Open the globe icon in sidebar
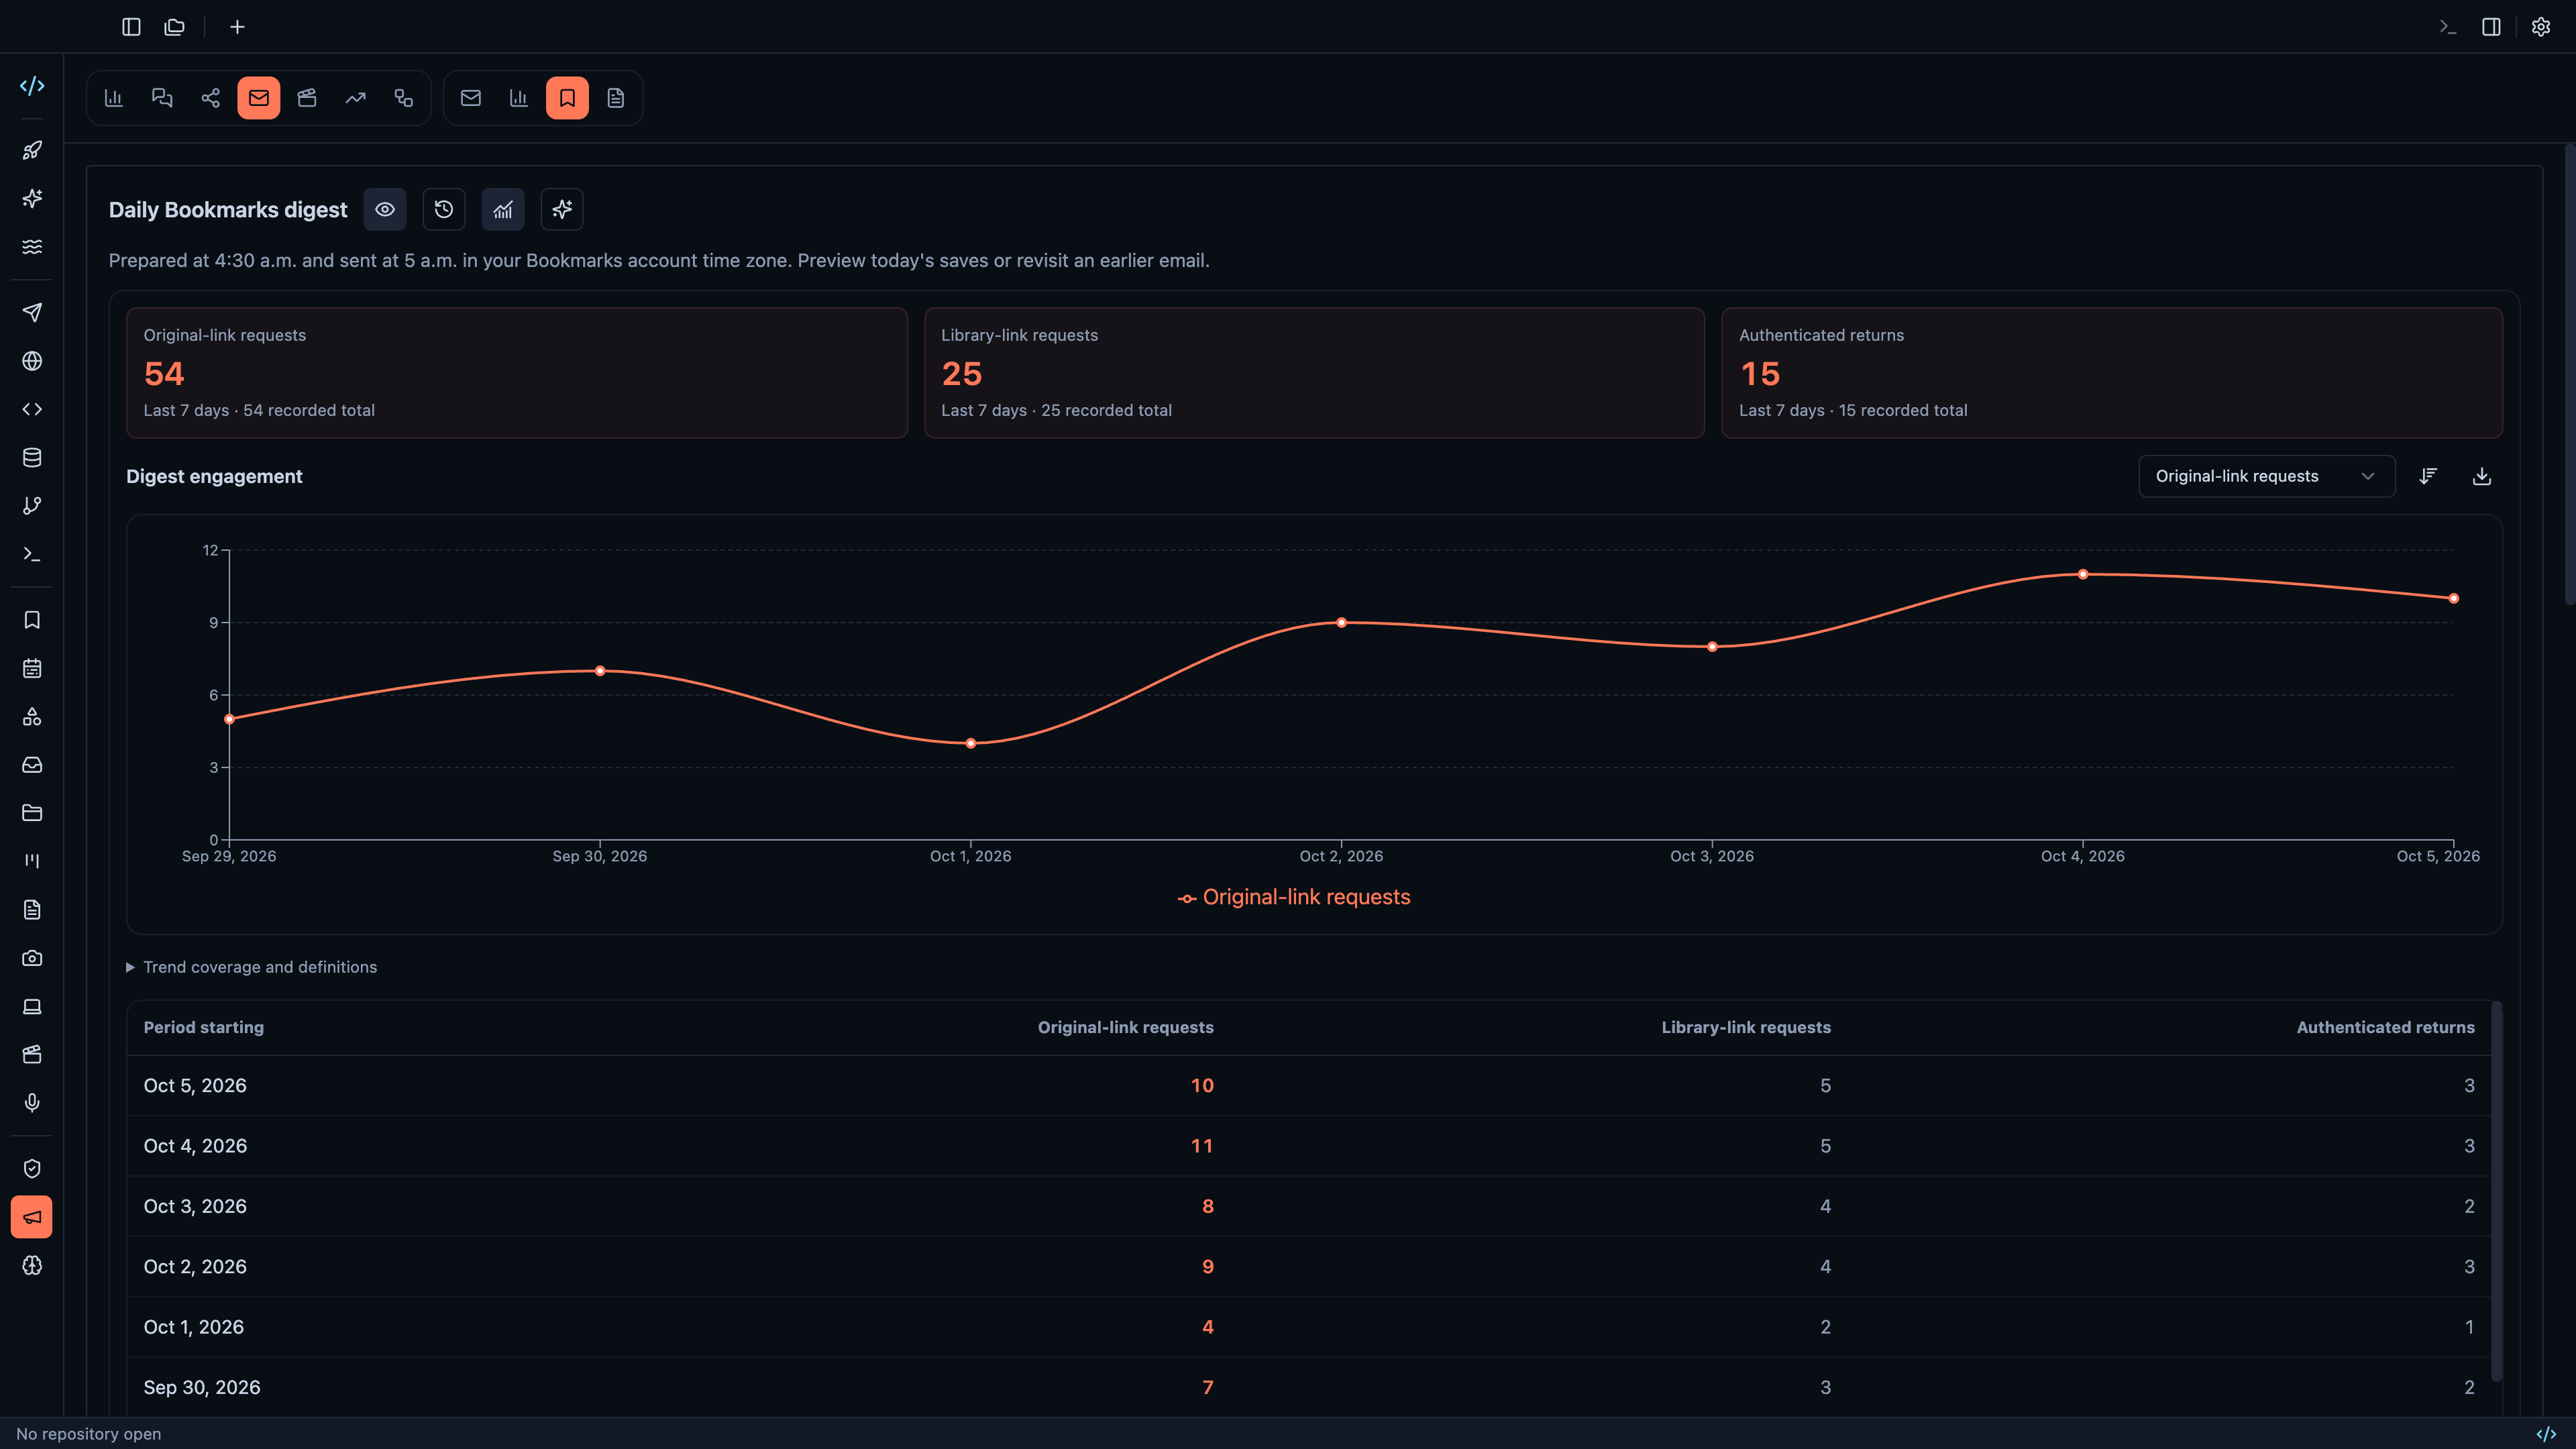Viewport: 2576px width, 1449px height. pos(32,361)
